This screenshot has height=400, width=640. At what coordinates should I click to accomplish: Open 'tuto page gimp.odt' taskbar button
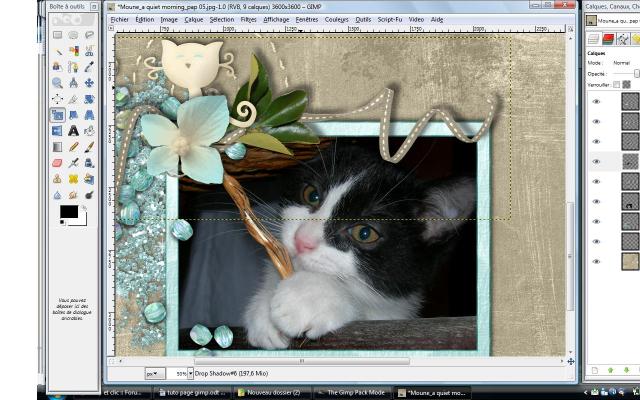click(193, 393)
